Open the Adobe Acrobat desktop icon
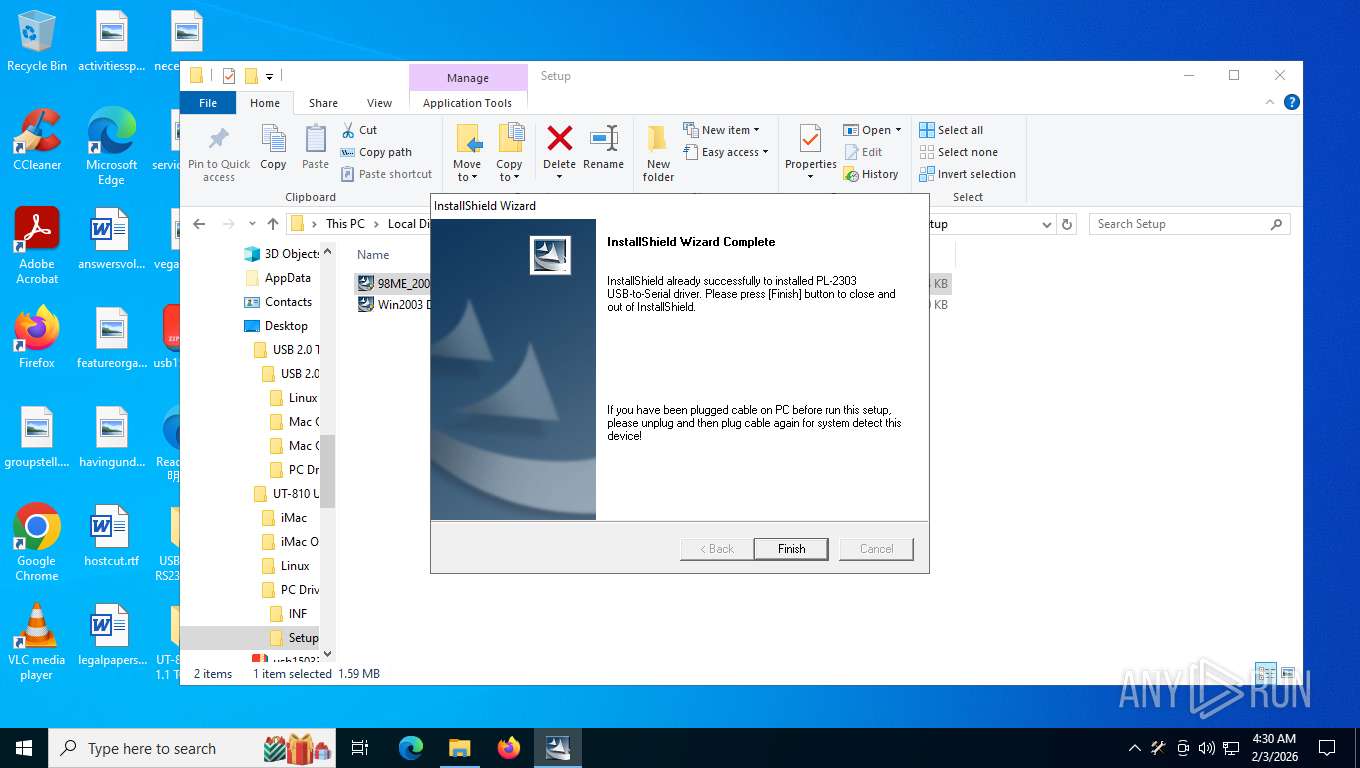The image size is (1360, 768). coord(37,246)
